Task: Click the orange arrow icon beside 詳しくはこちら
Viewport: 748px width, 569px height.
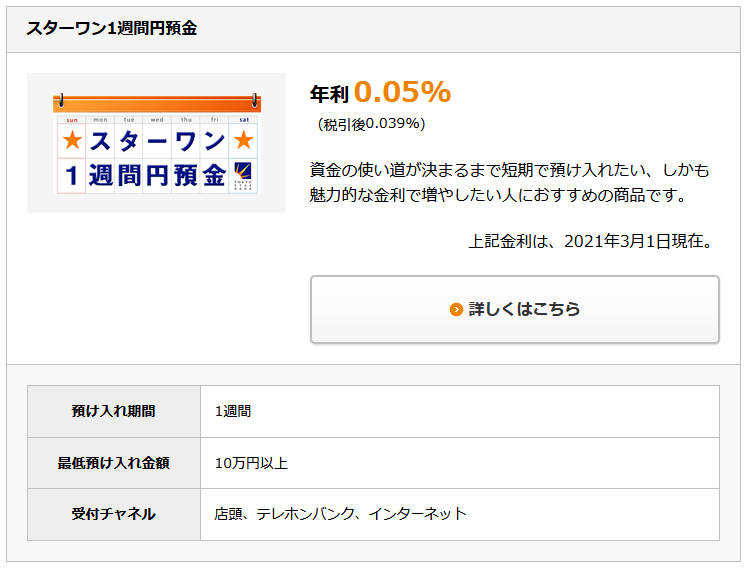Action: click(456, 310)
